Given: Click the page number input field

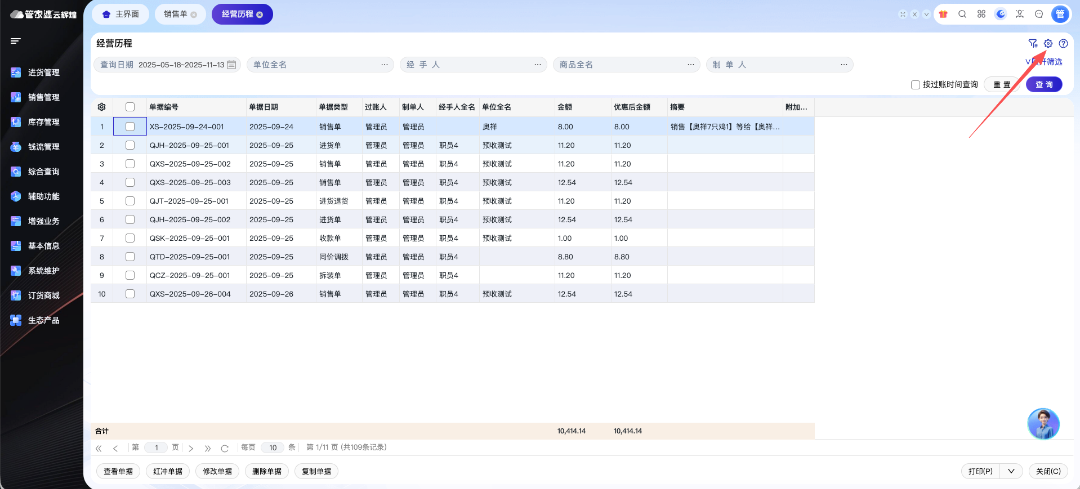Looking at the screenshot, I should click(156, 448).
